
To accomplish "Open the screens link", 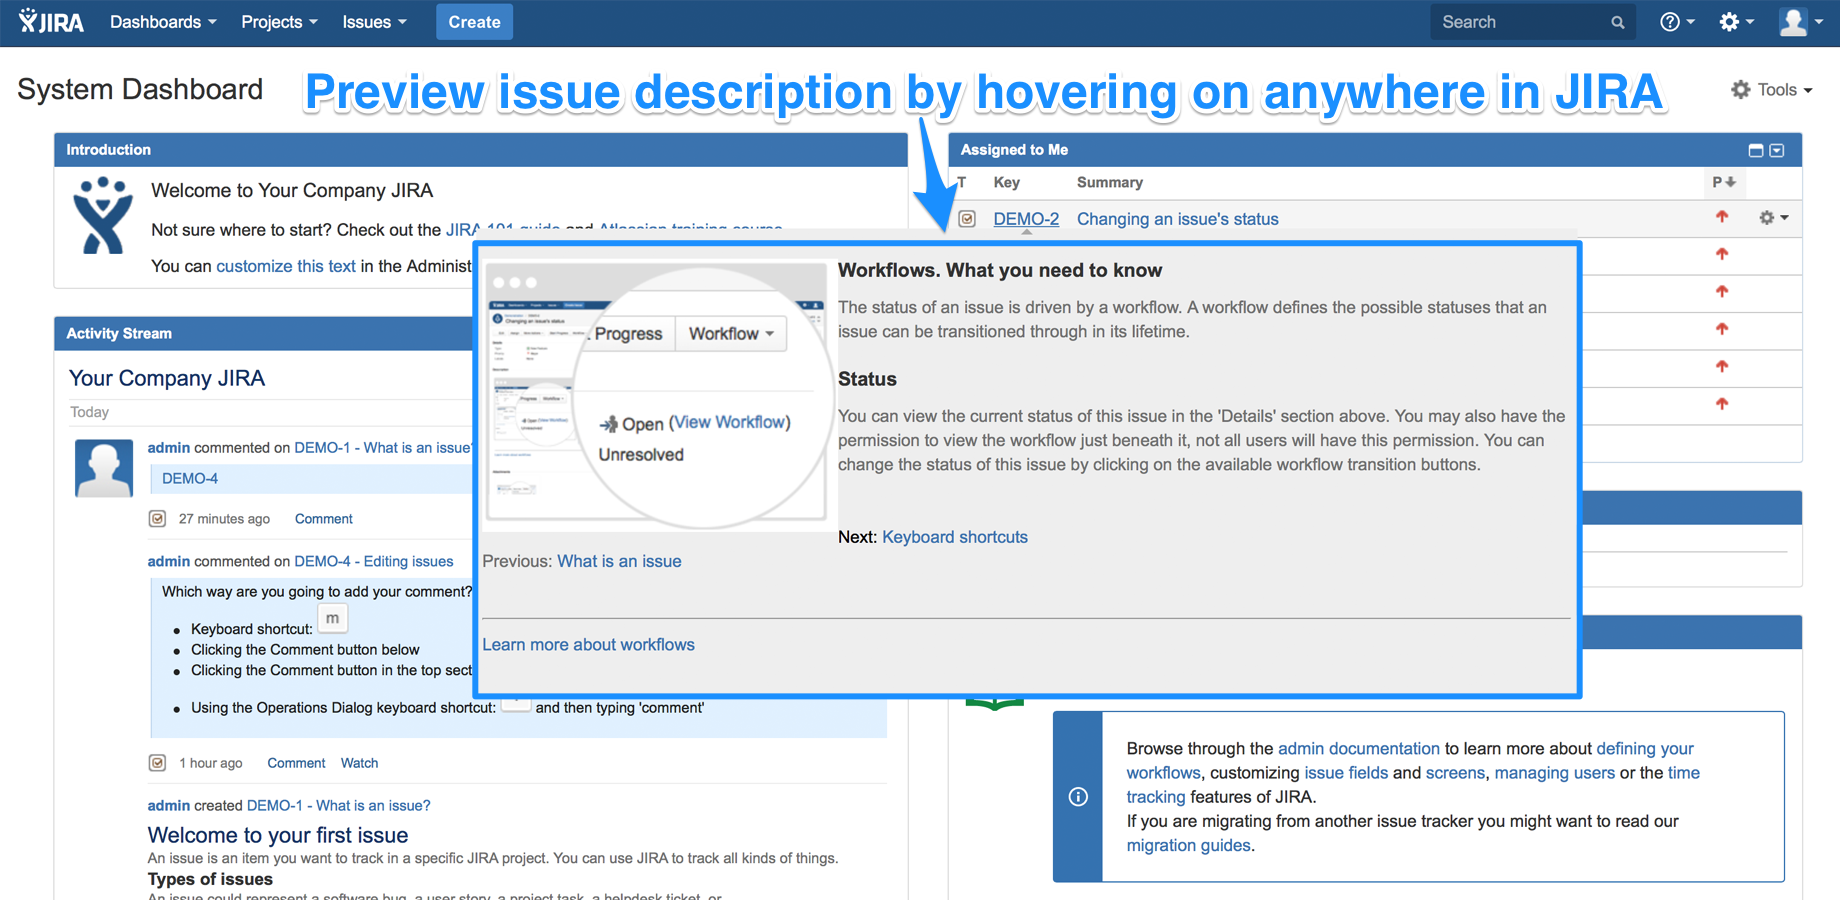I will pos(1455,773).
